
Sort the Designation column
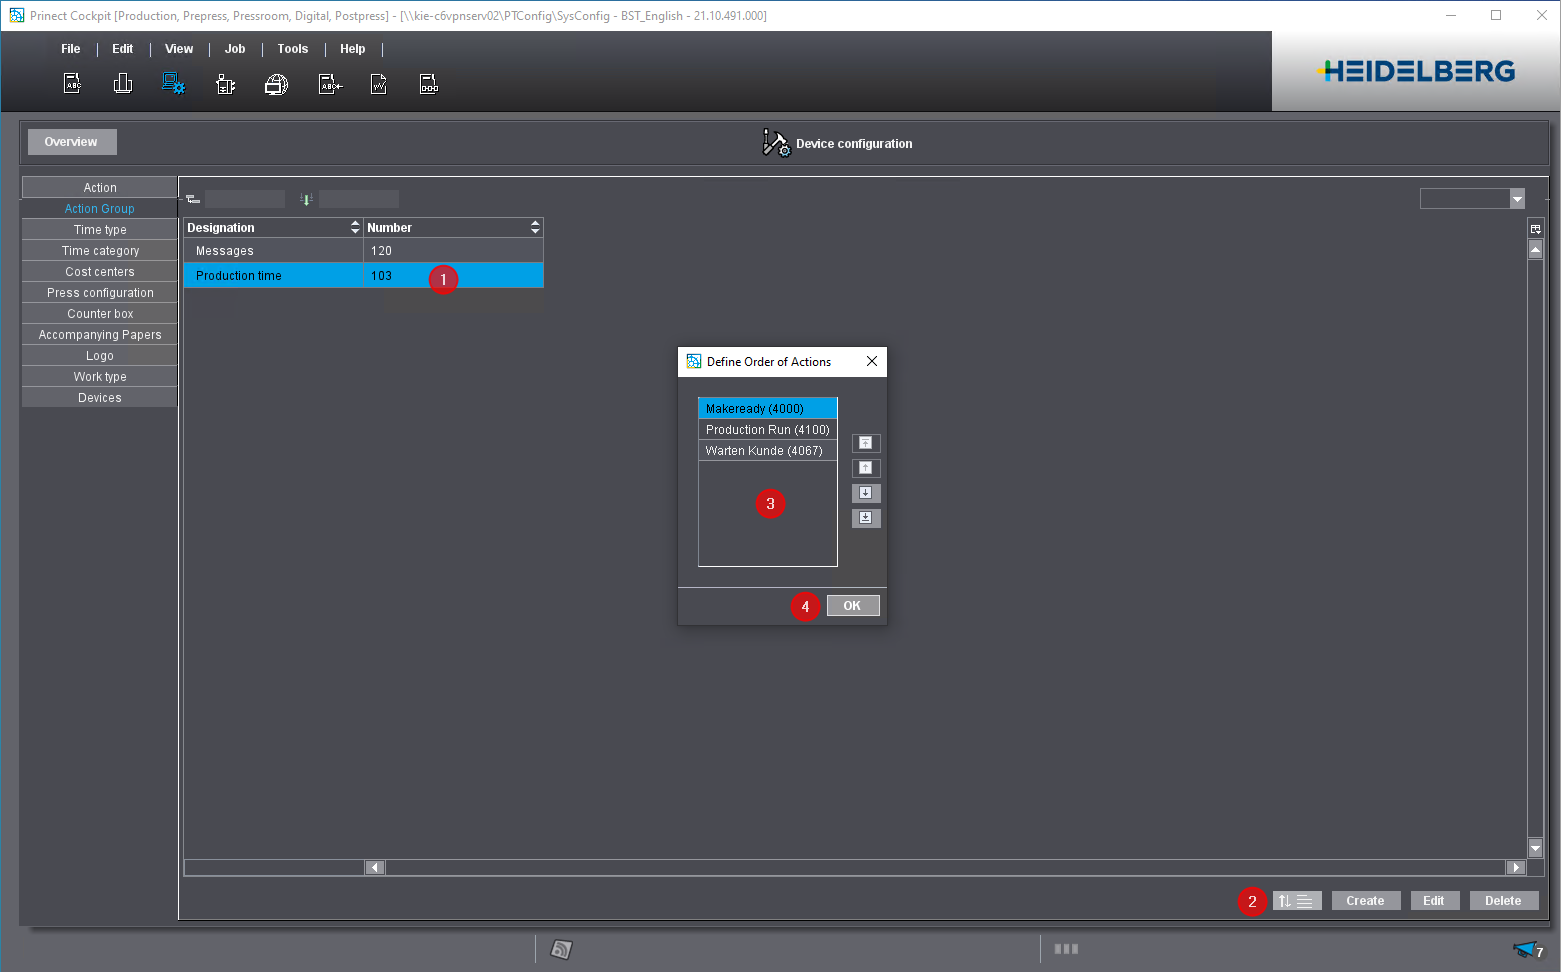click(356, 227)
